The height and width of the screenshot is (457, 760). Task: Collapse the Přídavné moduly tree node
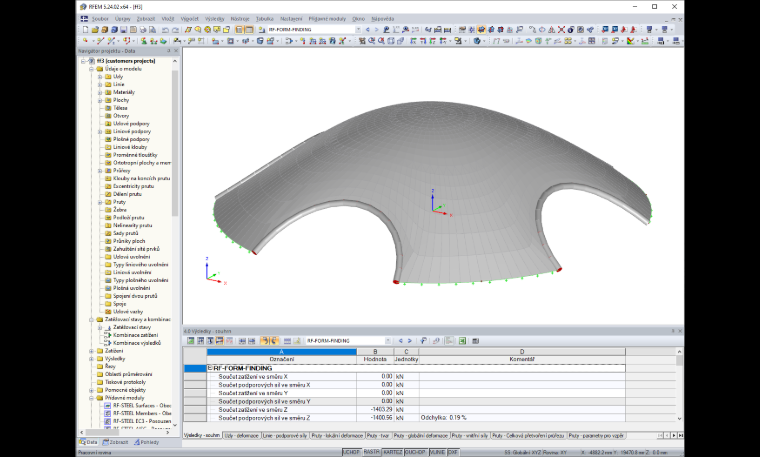pyautogui.click(x=91, y=397)
